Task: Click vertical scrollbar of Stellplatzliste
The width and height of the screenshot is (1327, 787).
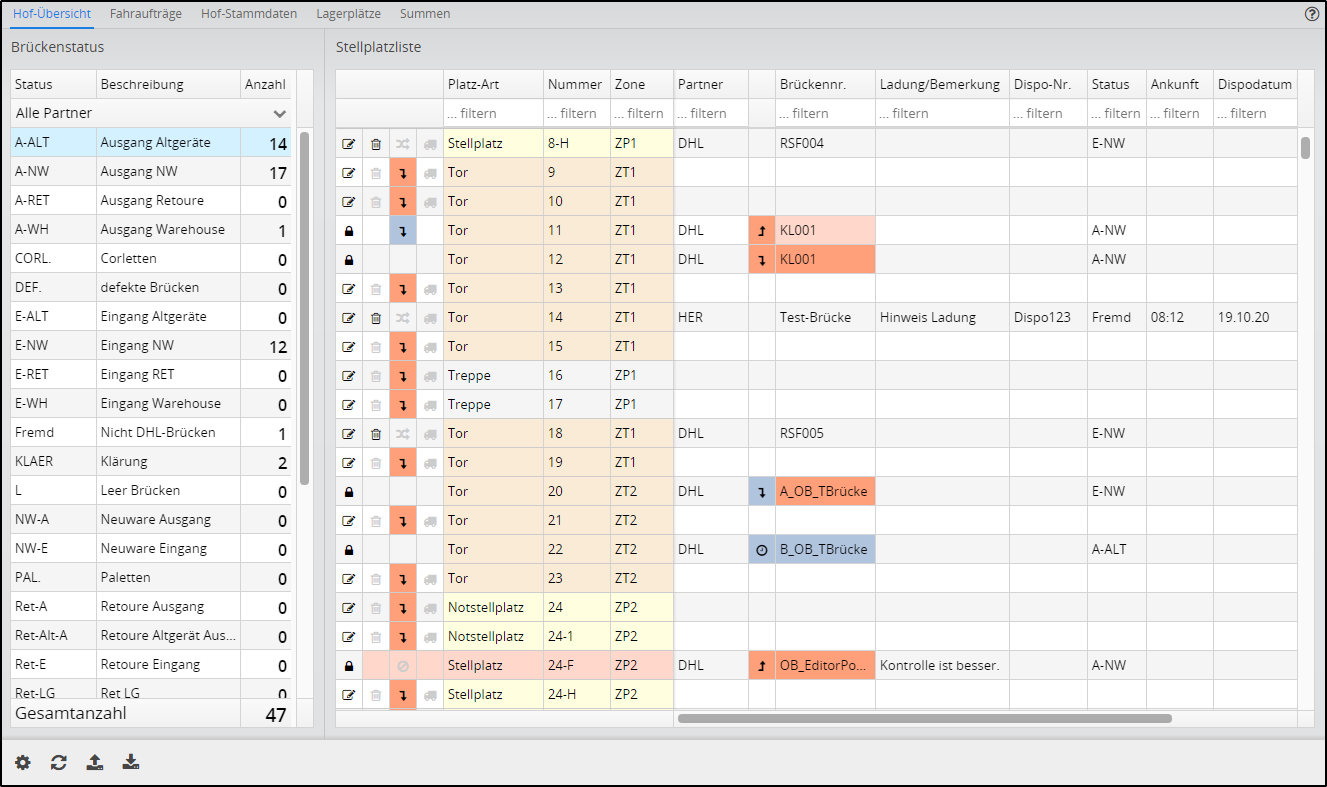Action: point(1305,148)
